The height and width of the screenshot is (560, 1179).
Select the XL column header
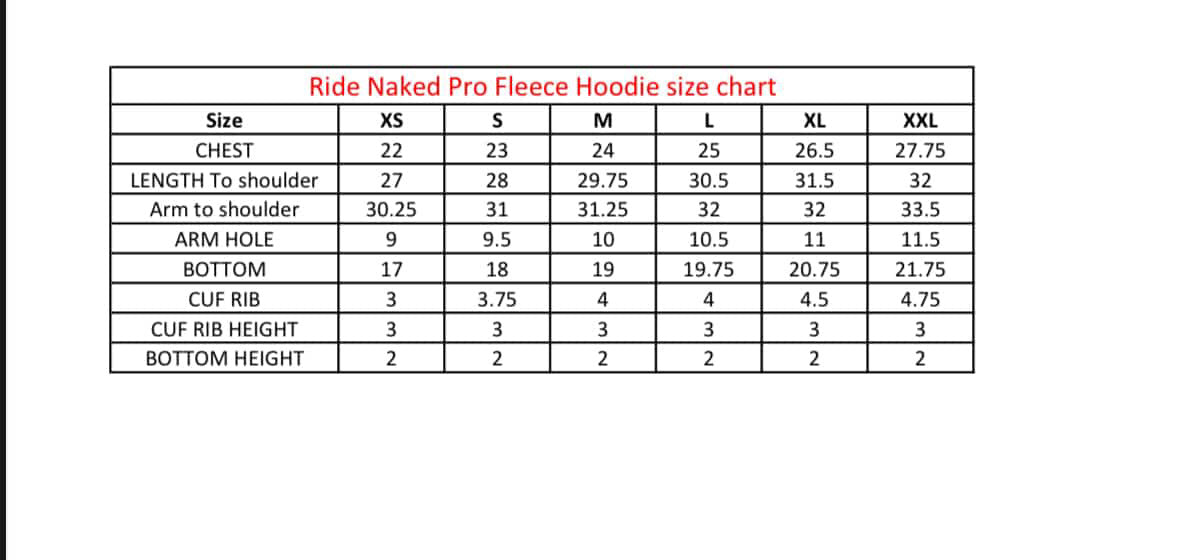click(x=814, y=121)
